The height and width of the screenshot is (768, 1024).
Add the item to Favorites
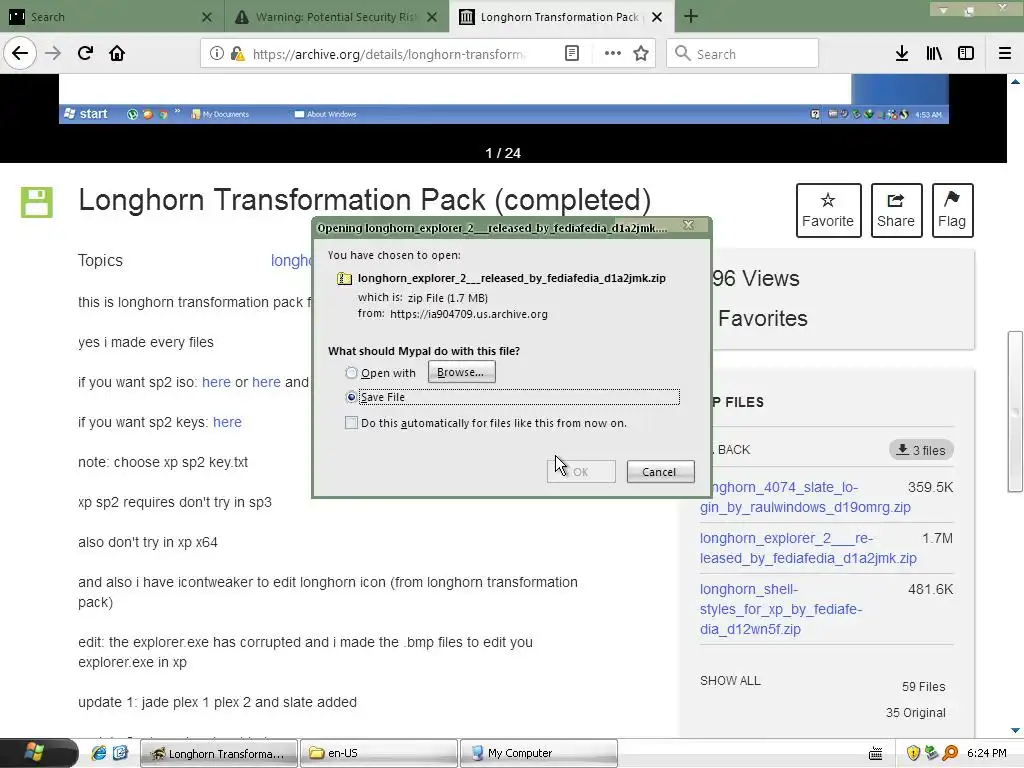828,210
